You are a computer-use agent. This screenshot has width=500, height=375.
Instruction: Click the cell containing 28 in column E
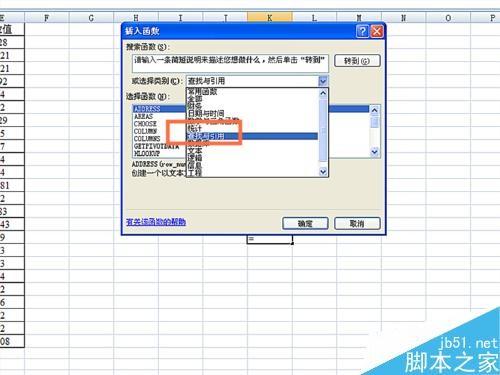coord(12,42)
